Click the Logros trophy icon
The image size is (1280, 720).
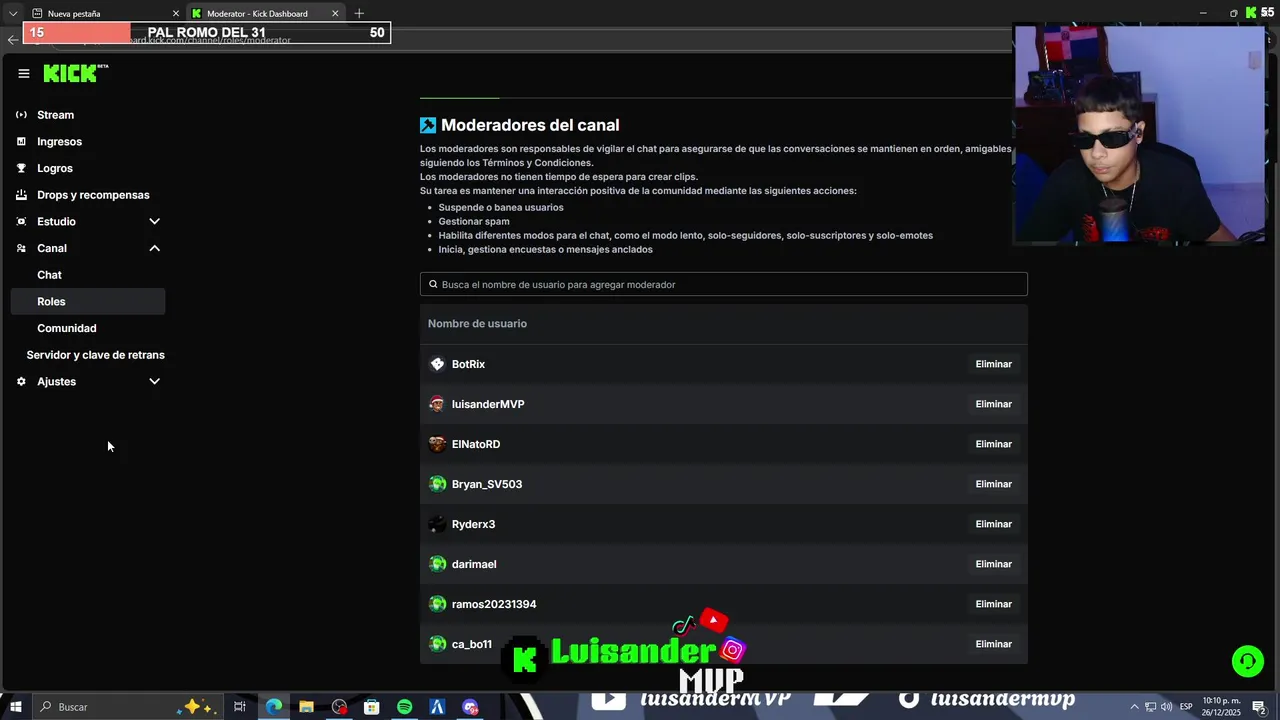pos(21,168)
